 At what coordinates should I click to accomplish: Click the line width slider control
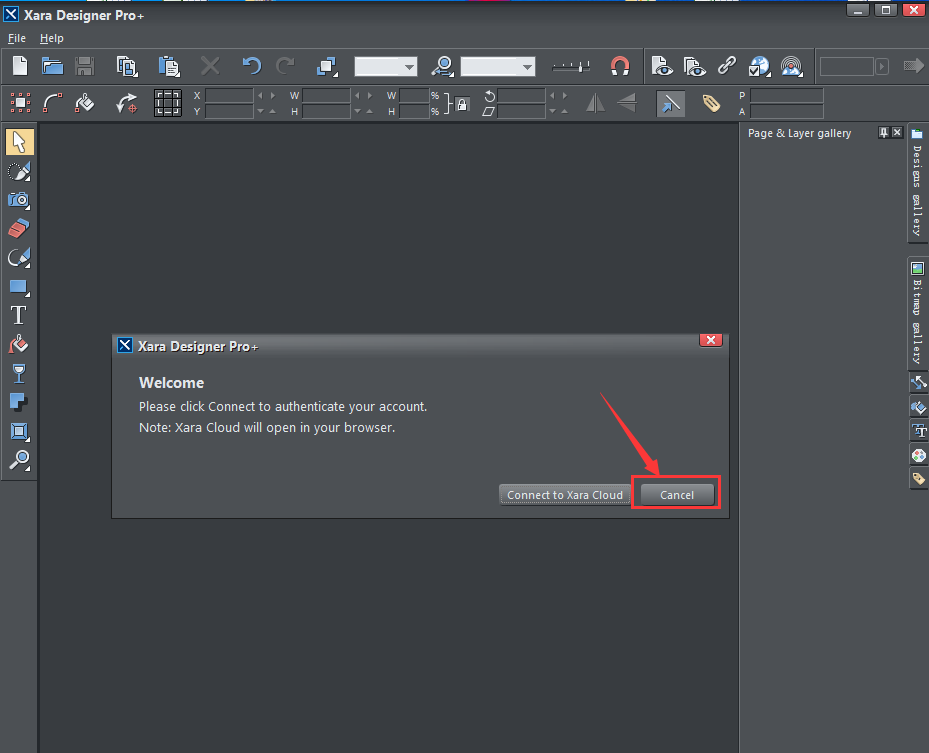point(571,66)
